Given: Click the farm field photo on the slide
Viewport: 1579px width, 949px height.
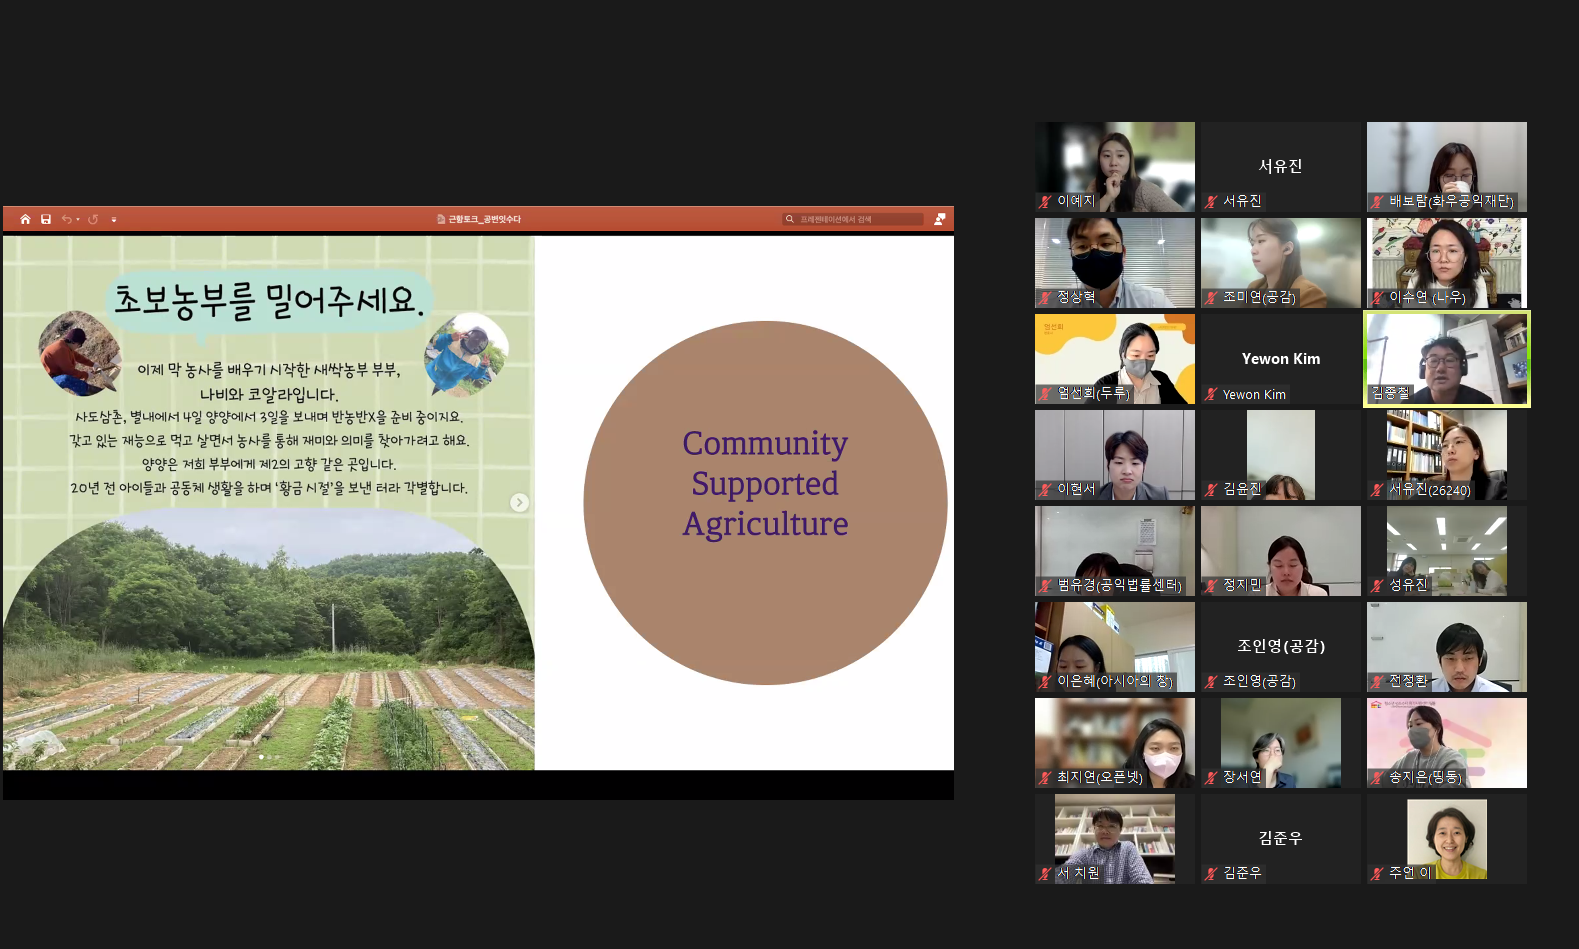Looking at the screenshot, I should (268, 650).
